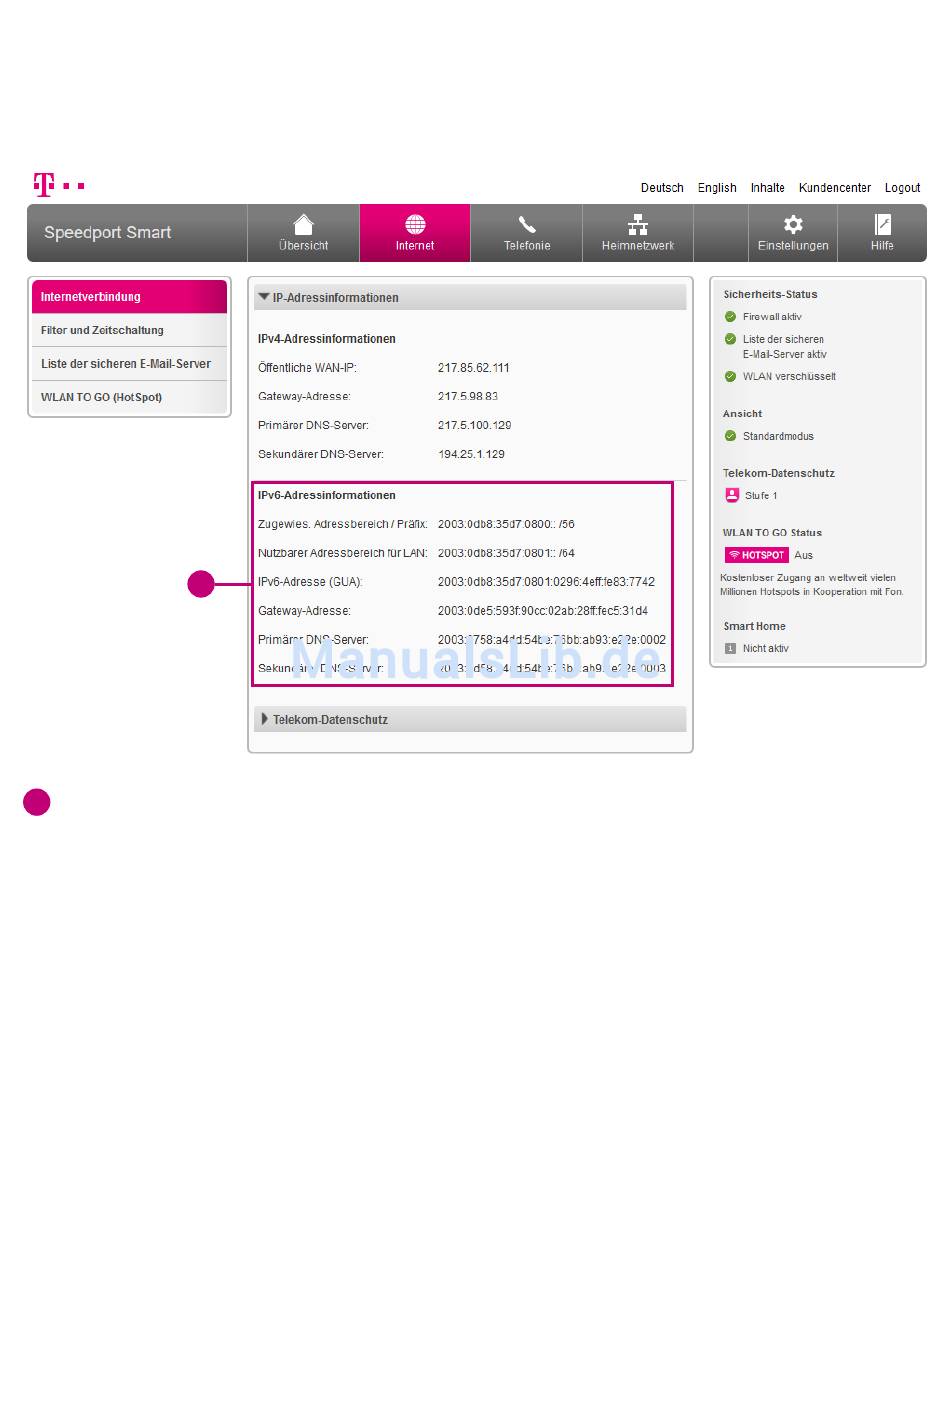Click Aus status beside HOTSPOT
Viewport: 950px width, 1425px height.
(x=804, y=555)
